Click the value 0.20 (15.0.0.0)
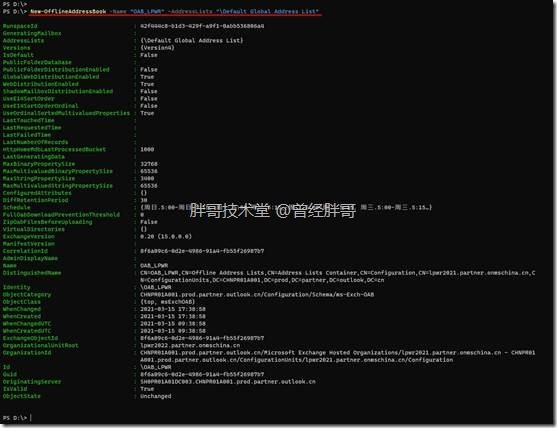Viewport: 557px width, 428px height. (166, 237)
